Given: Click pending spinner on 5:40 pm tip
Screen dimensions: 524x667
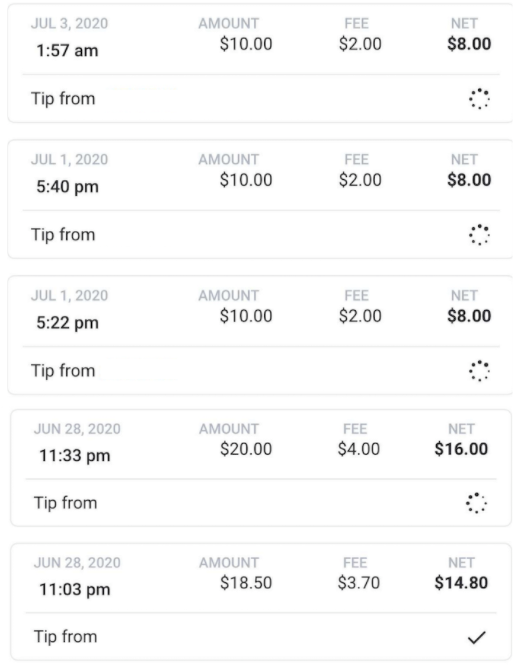Looking at the screenshot, I should coord(479,235).
